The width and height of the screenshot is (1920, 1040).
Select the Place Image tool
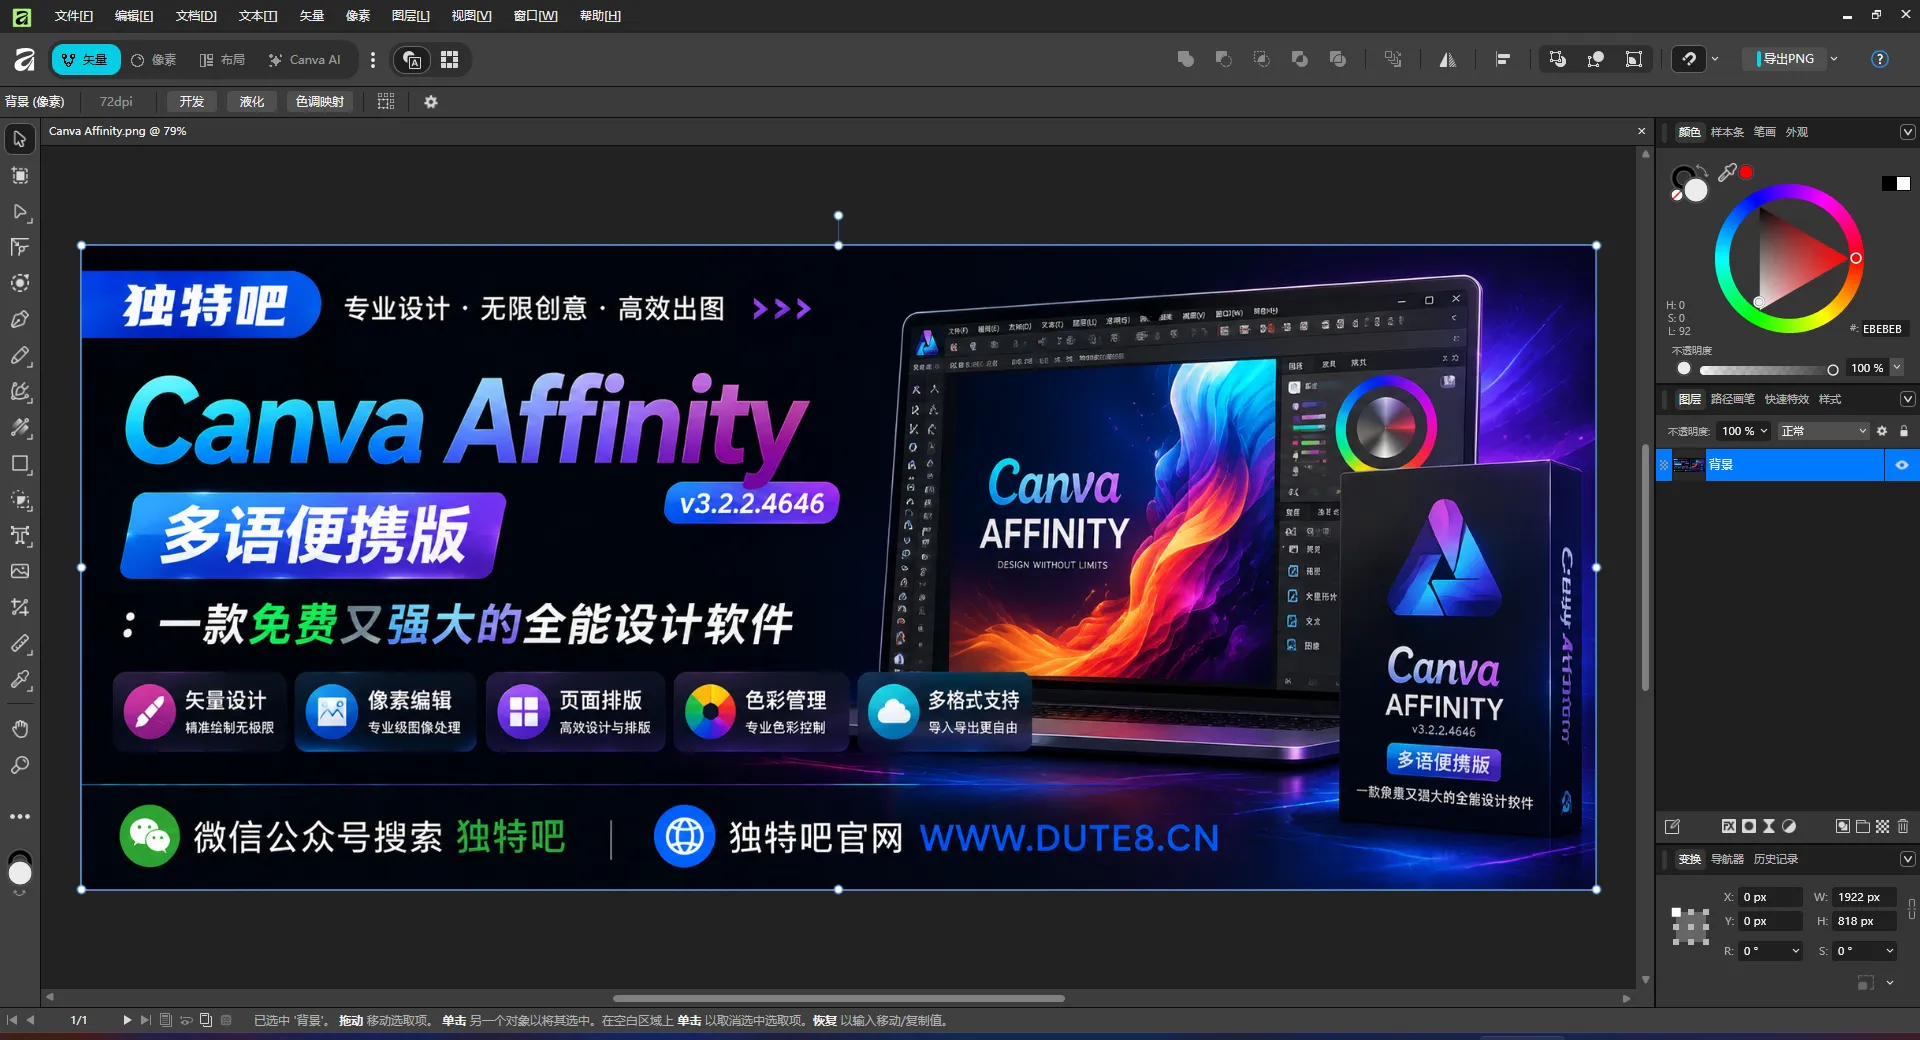point(19,571)
